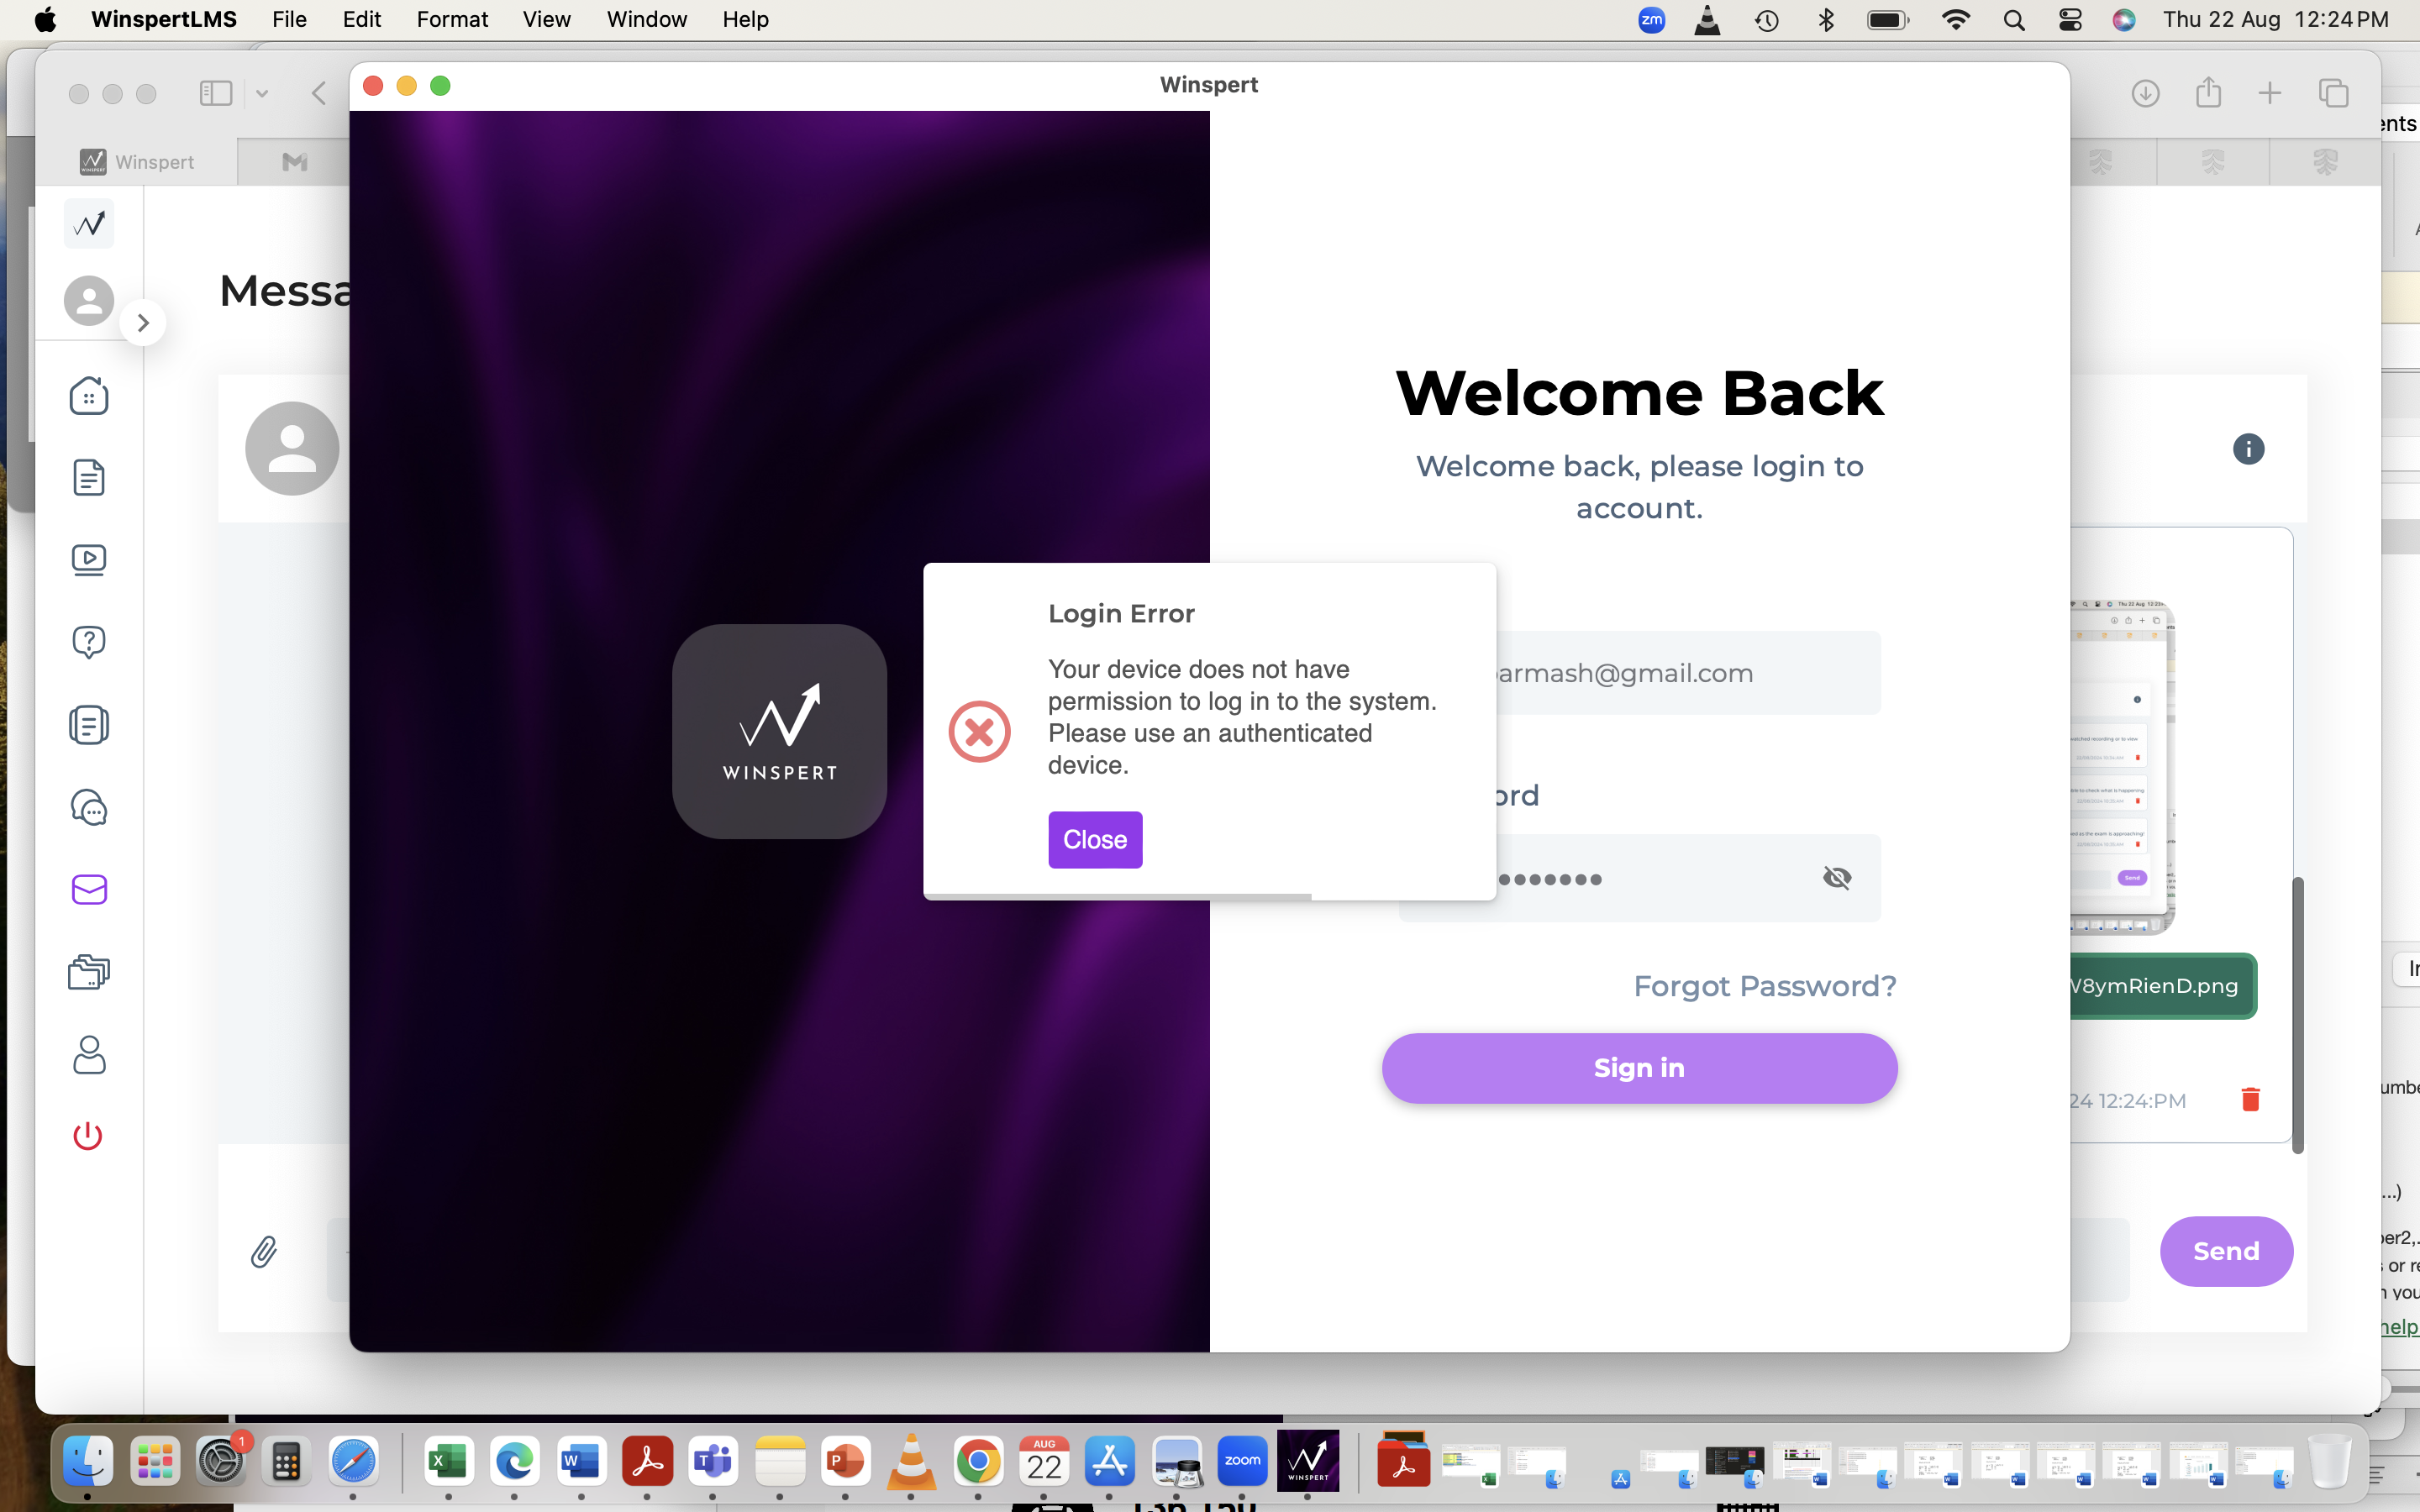Click the red trash delete icon
The image size is (2420, 1512).
pos(2250,1100)
